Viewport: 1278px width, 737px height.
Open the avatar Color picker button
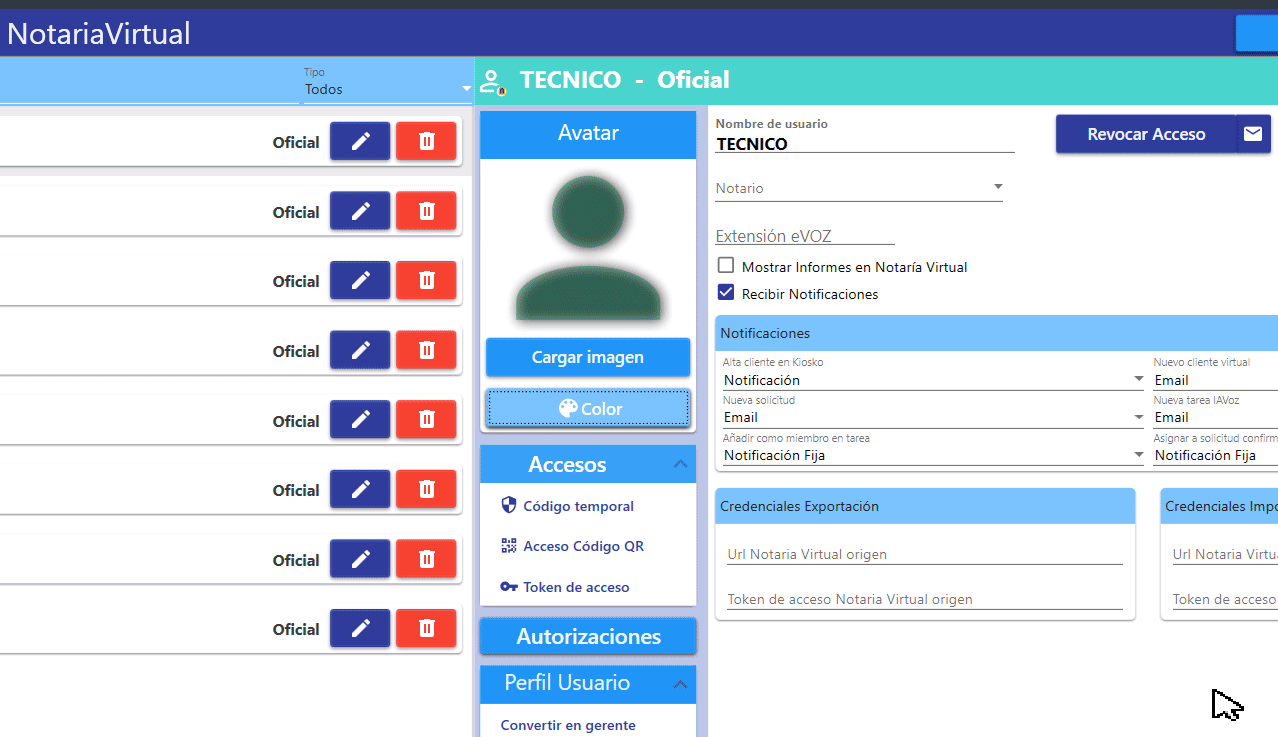pyautogui.click(x=588, y=409)
